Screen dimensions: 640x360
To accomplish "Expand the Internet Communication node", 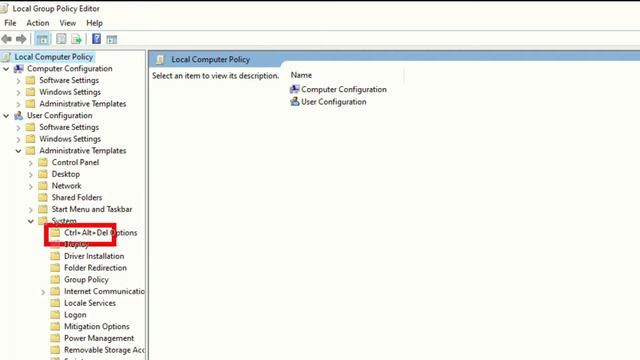I will click(43, 292).
